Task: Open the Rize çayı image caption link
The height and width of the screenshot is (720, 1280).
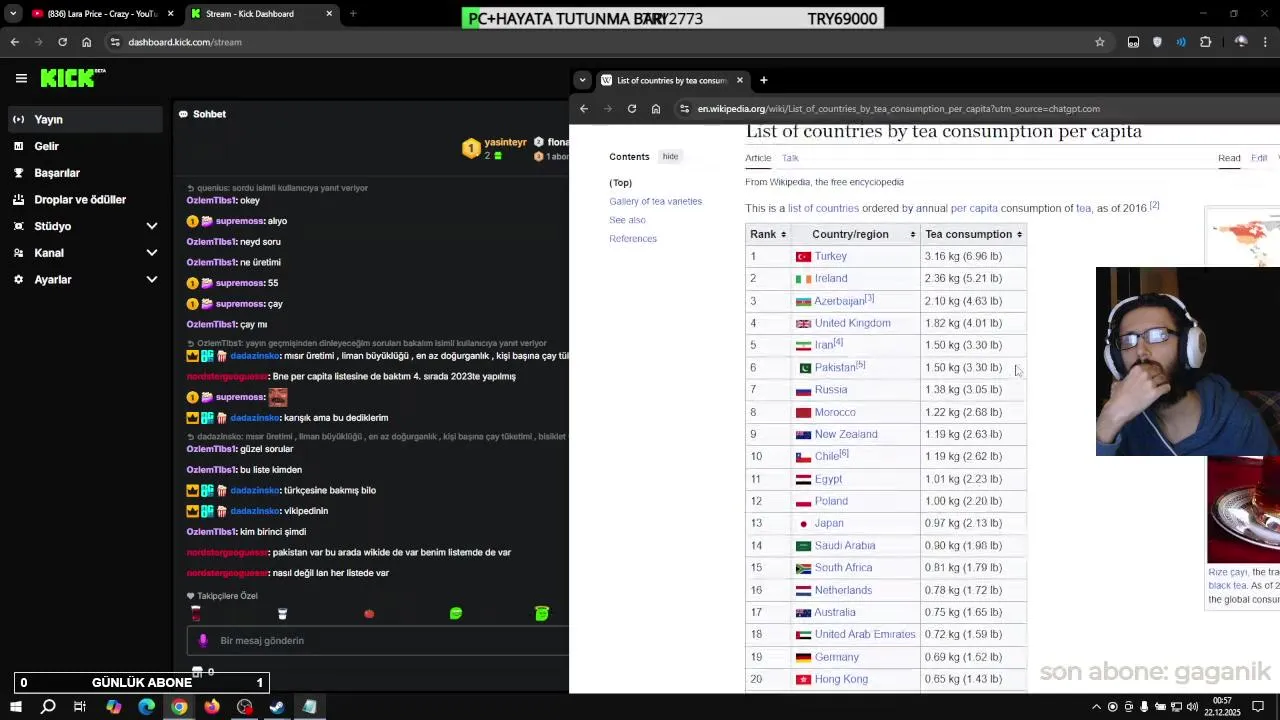Action: click(x=1227, y=573)
